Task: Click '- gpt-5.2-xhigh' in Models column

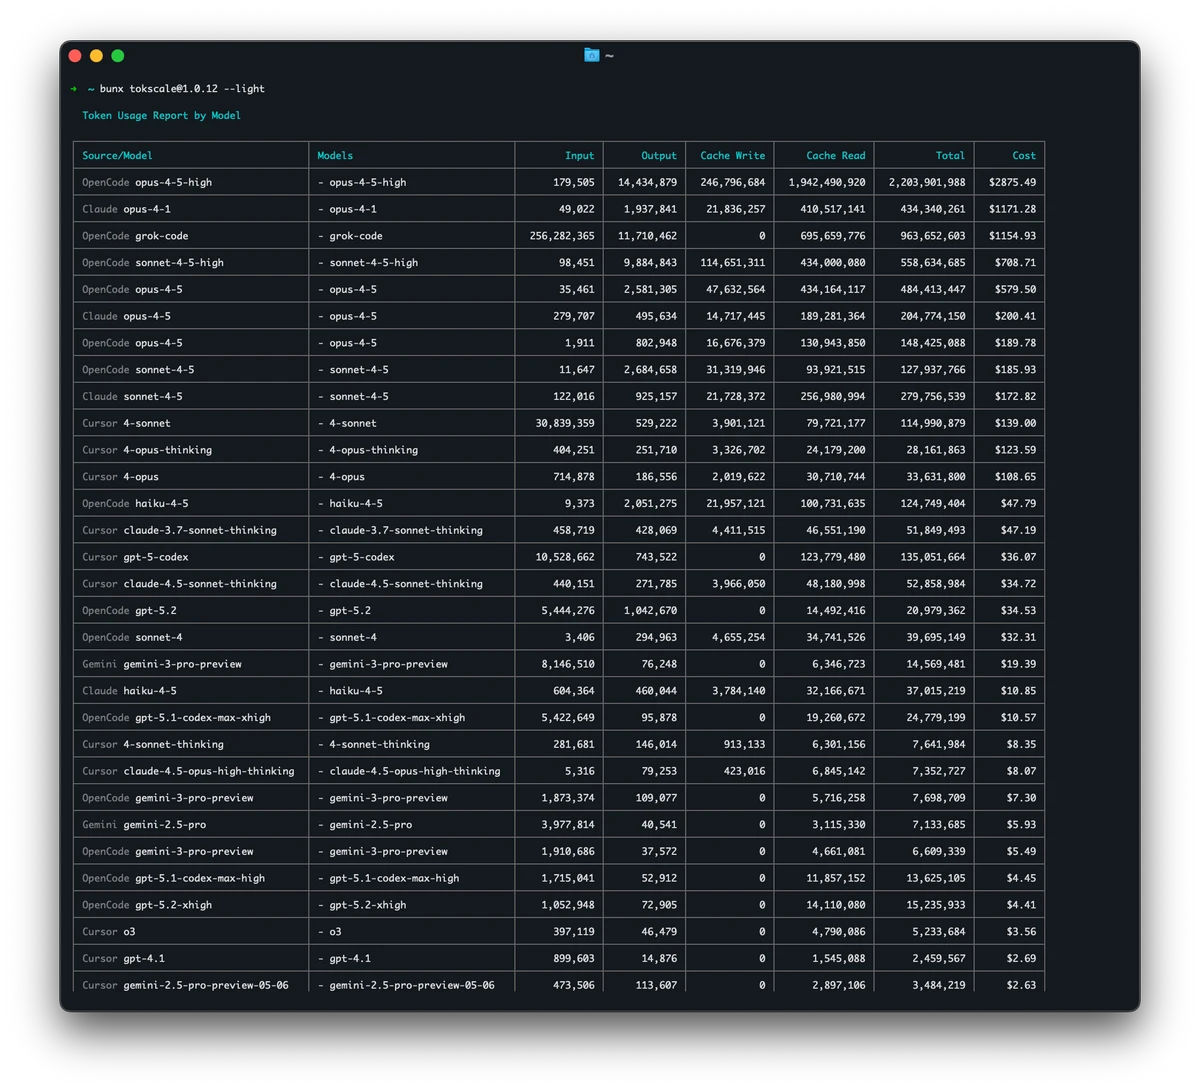Action: (x=362, y=905)
